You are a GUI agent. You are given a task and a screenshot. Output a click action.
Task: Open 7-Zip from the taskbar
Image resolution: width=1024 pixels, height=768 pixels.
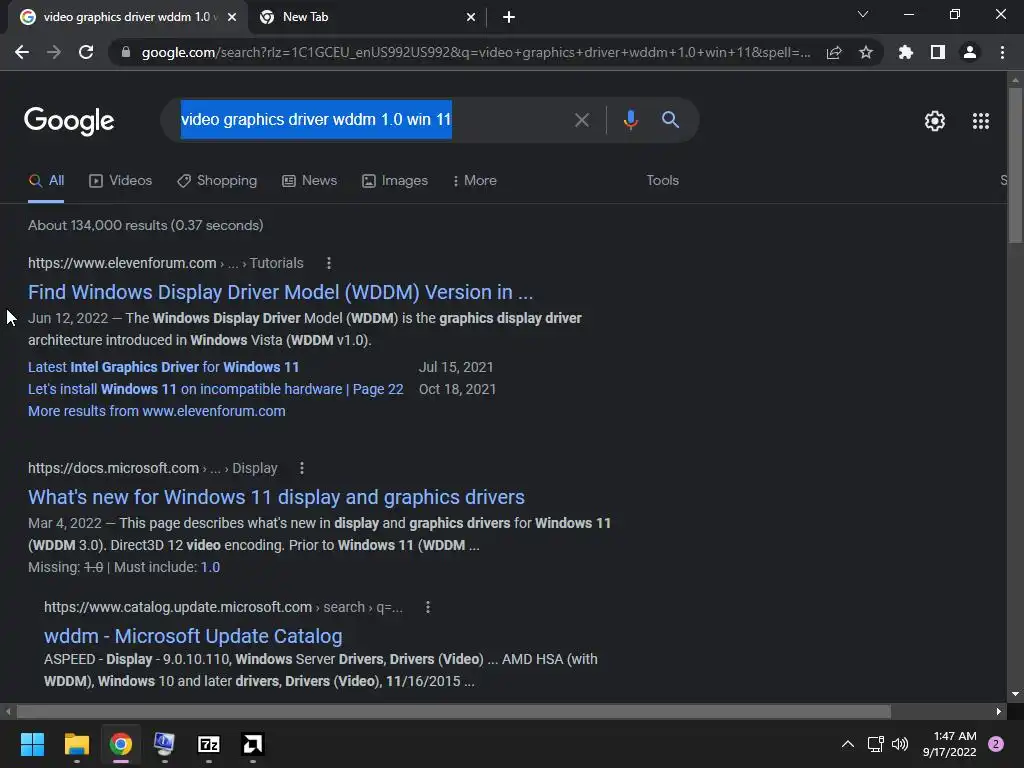(x=208, y=744)
